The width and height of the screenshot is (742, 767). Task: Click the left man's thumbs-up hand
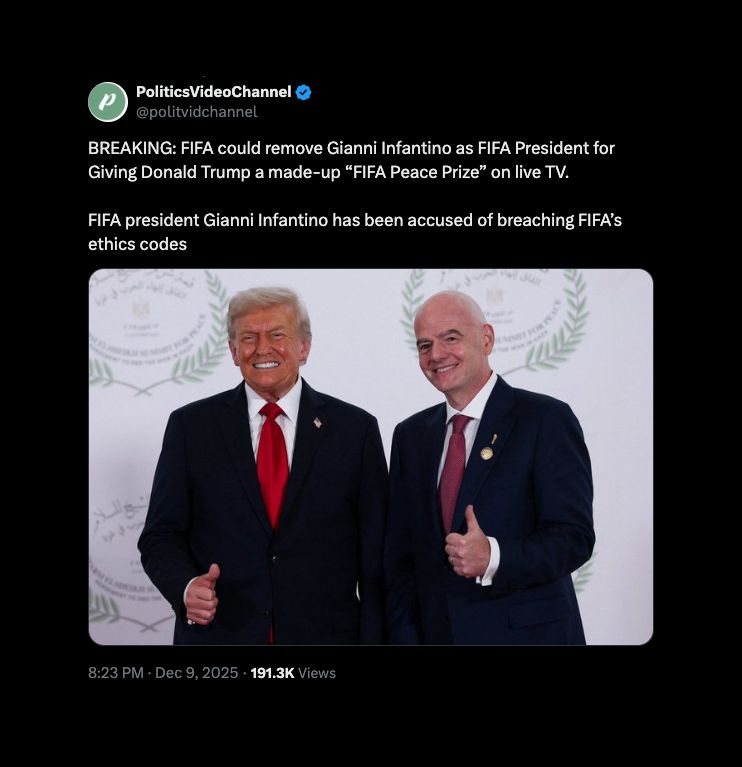tap(202, 594)
